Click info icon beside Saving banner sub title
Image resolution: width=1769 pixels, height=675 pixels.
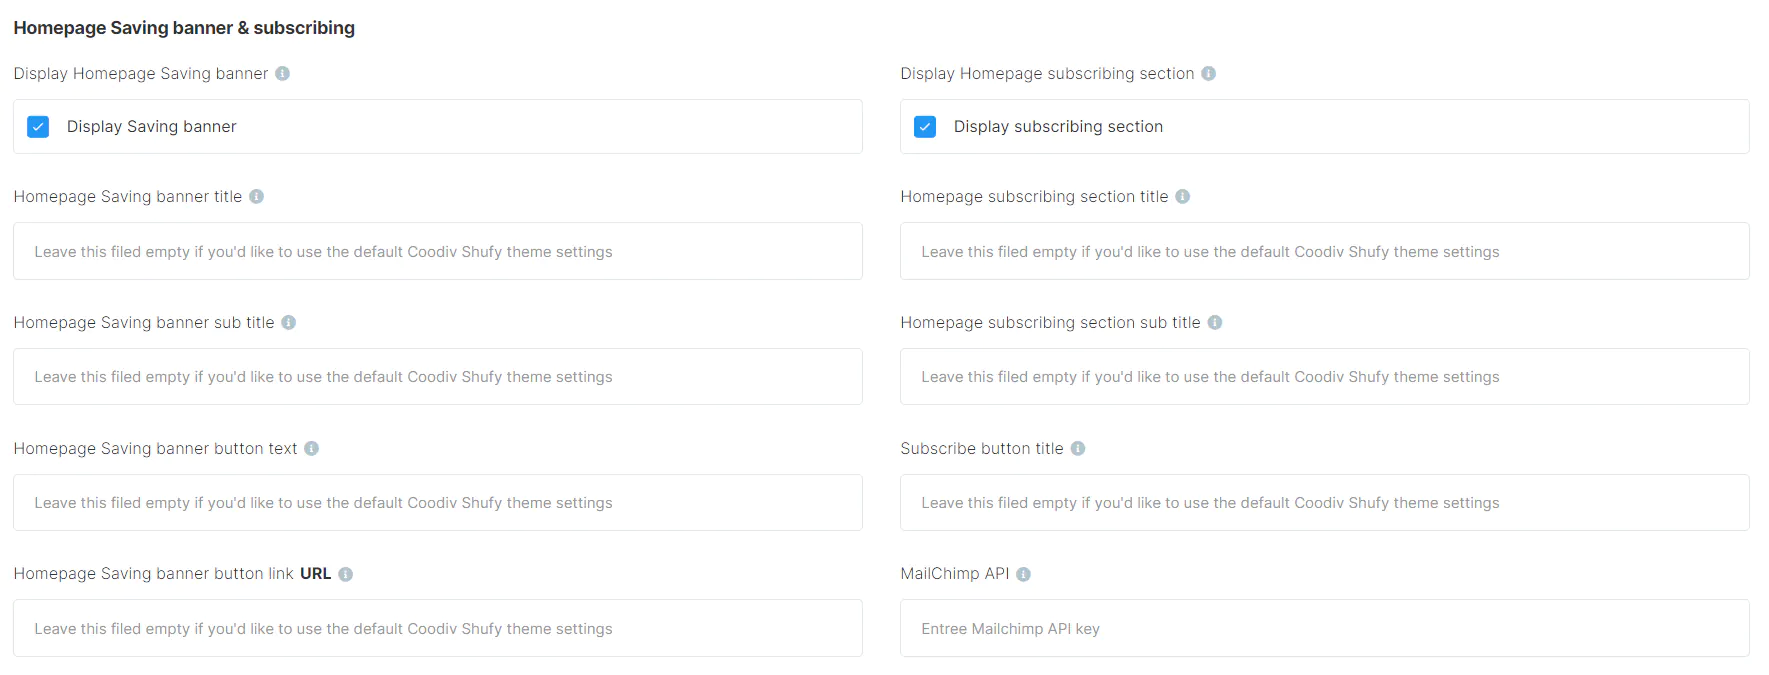(289, 322)
